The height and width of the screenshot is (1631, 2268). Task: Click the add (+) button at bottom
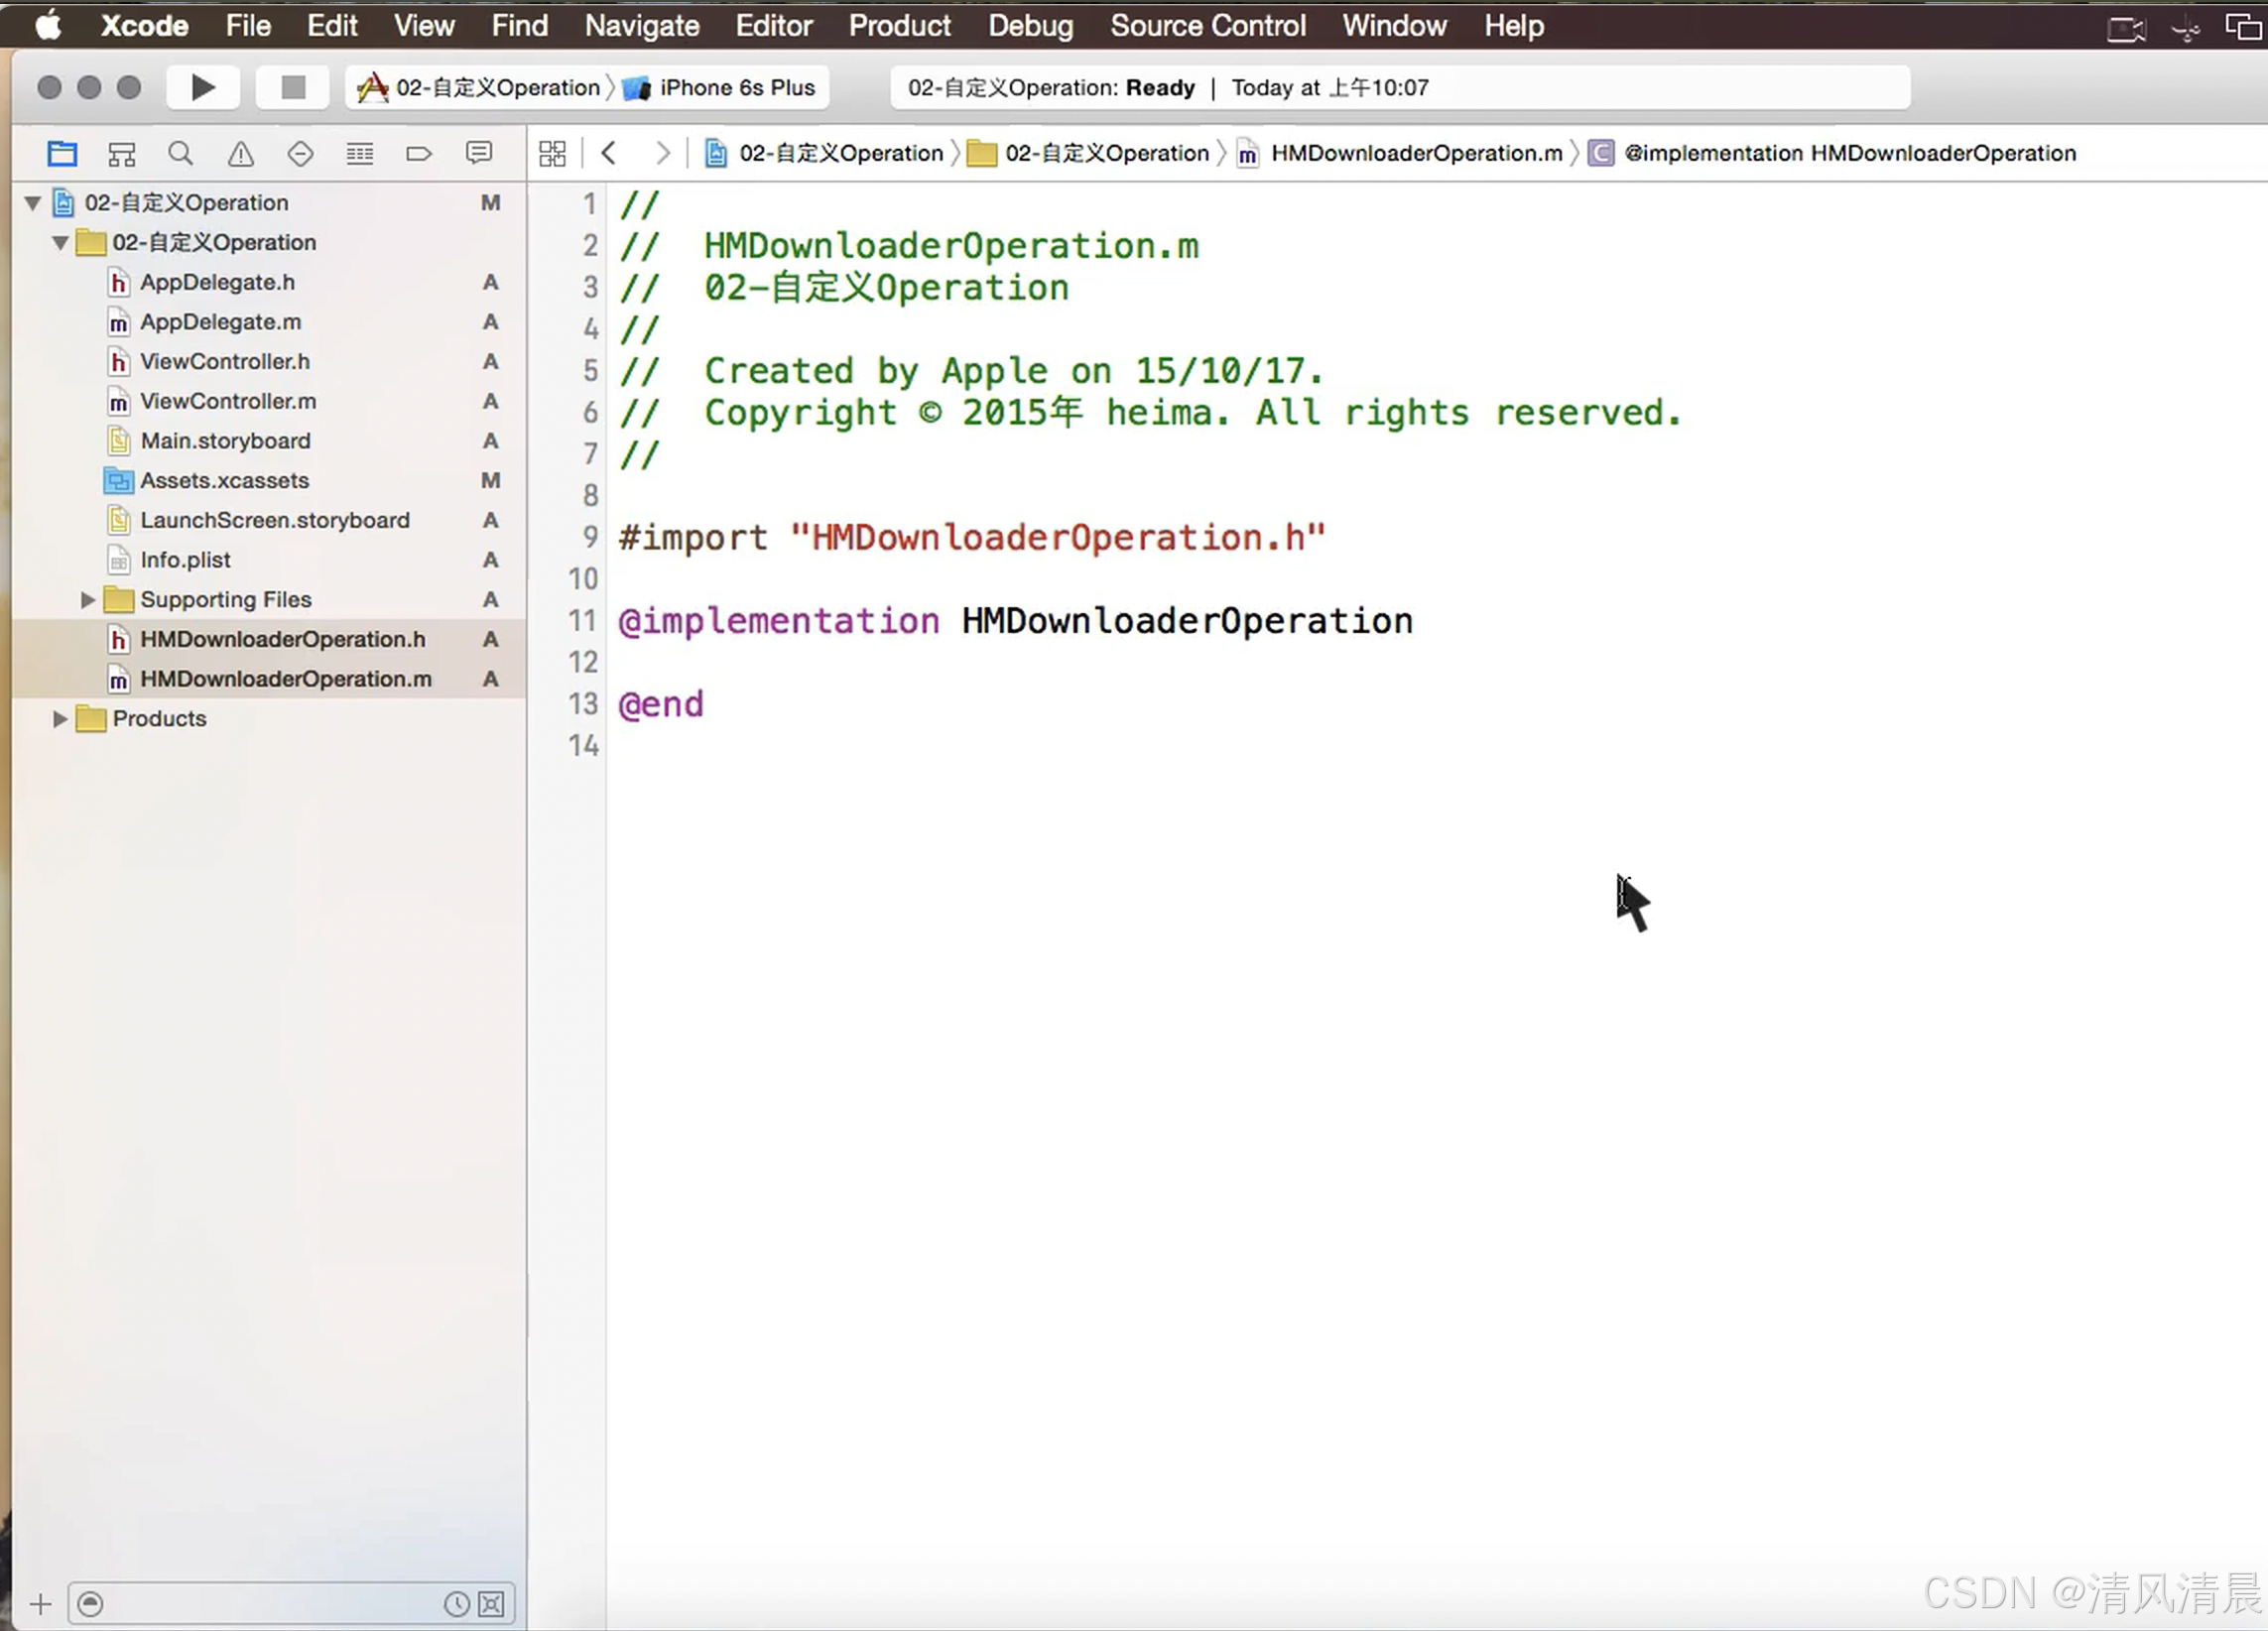coord(40,1604)
